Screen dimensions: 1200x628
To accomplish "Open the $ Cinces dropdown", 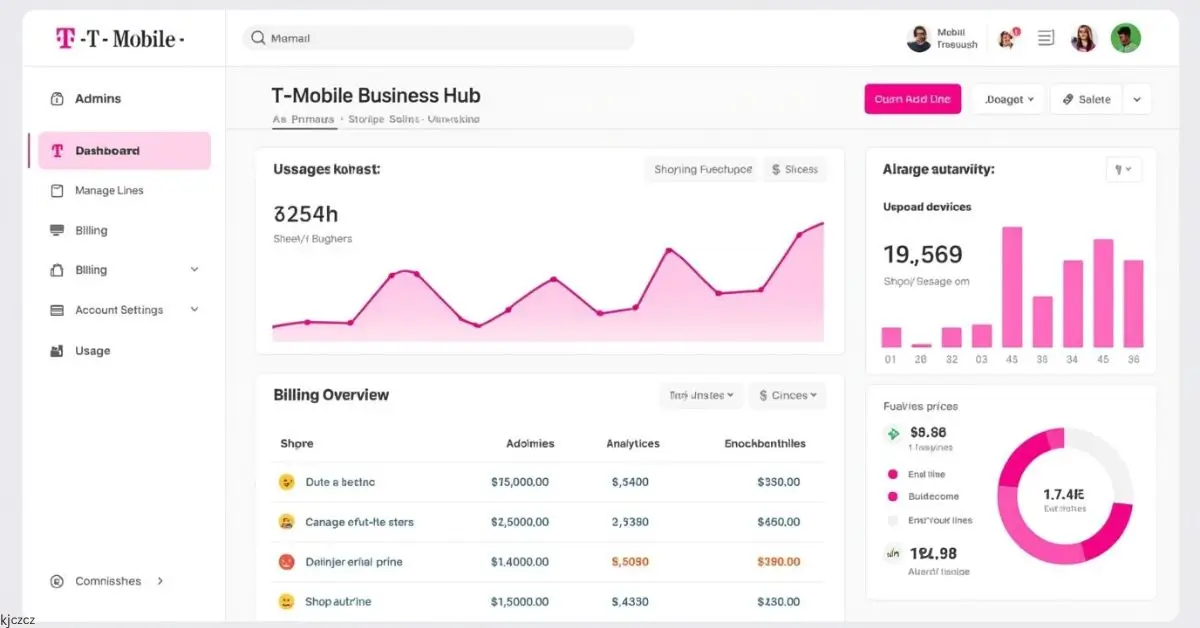I will tap(788, 396).
